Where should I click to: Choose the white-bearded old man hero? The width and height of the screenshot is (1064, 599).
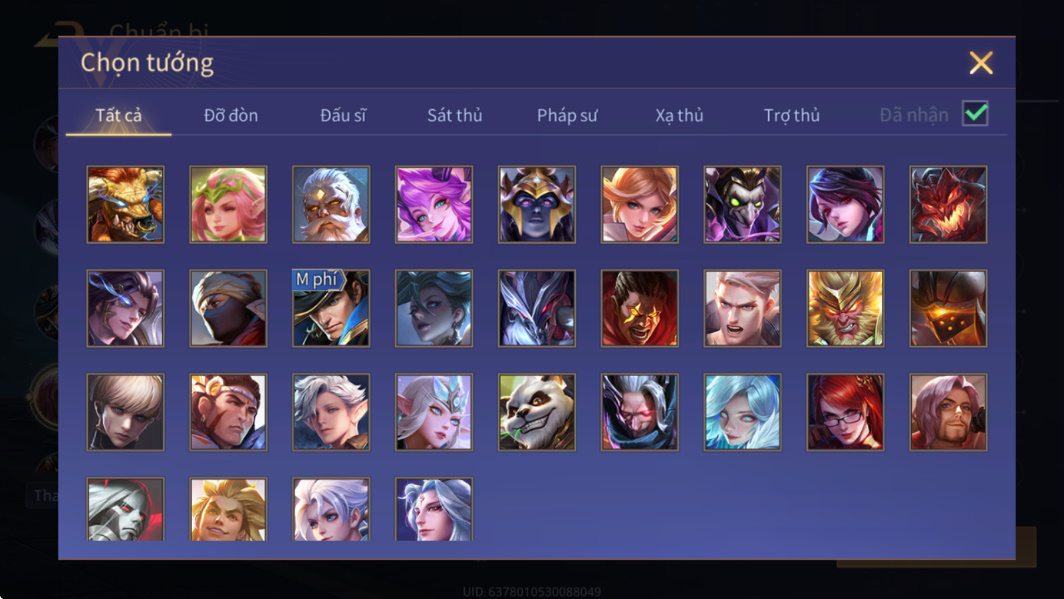click(x=331, y=204)
